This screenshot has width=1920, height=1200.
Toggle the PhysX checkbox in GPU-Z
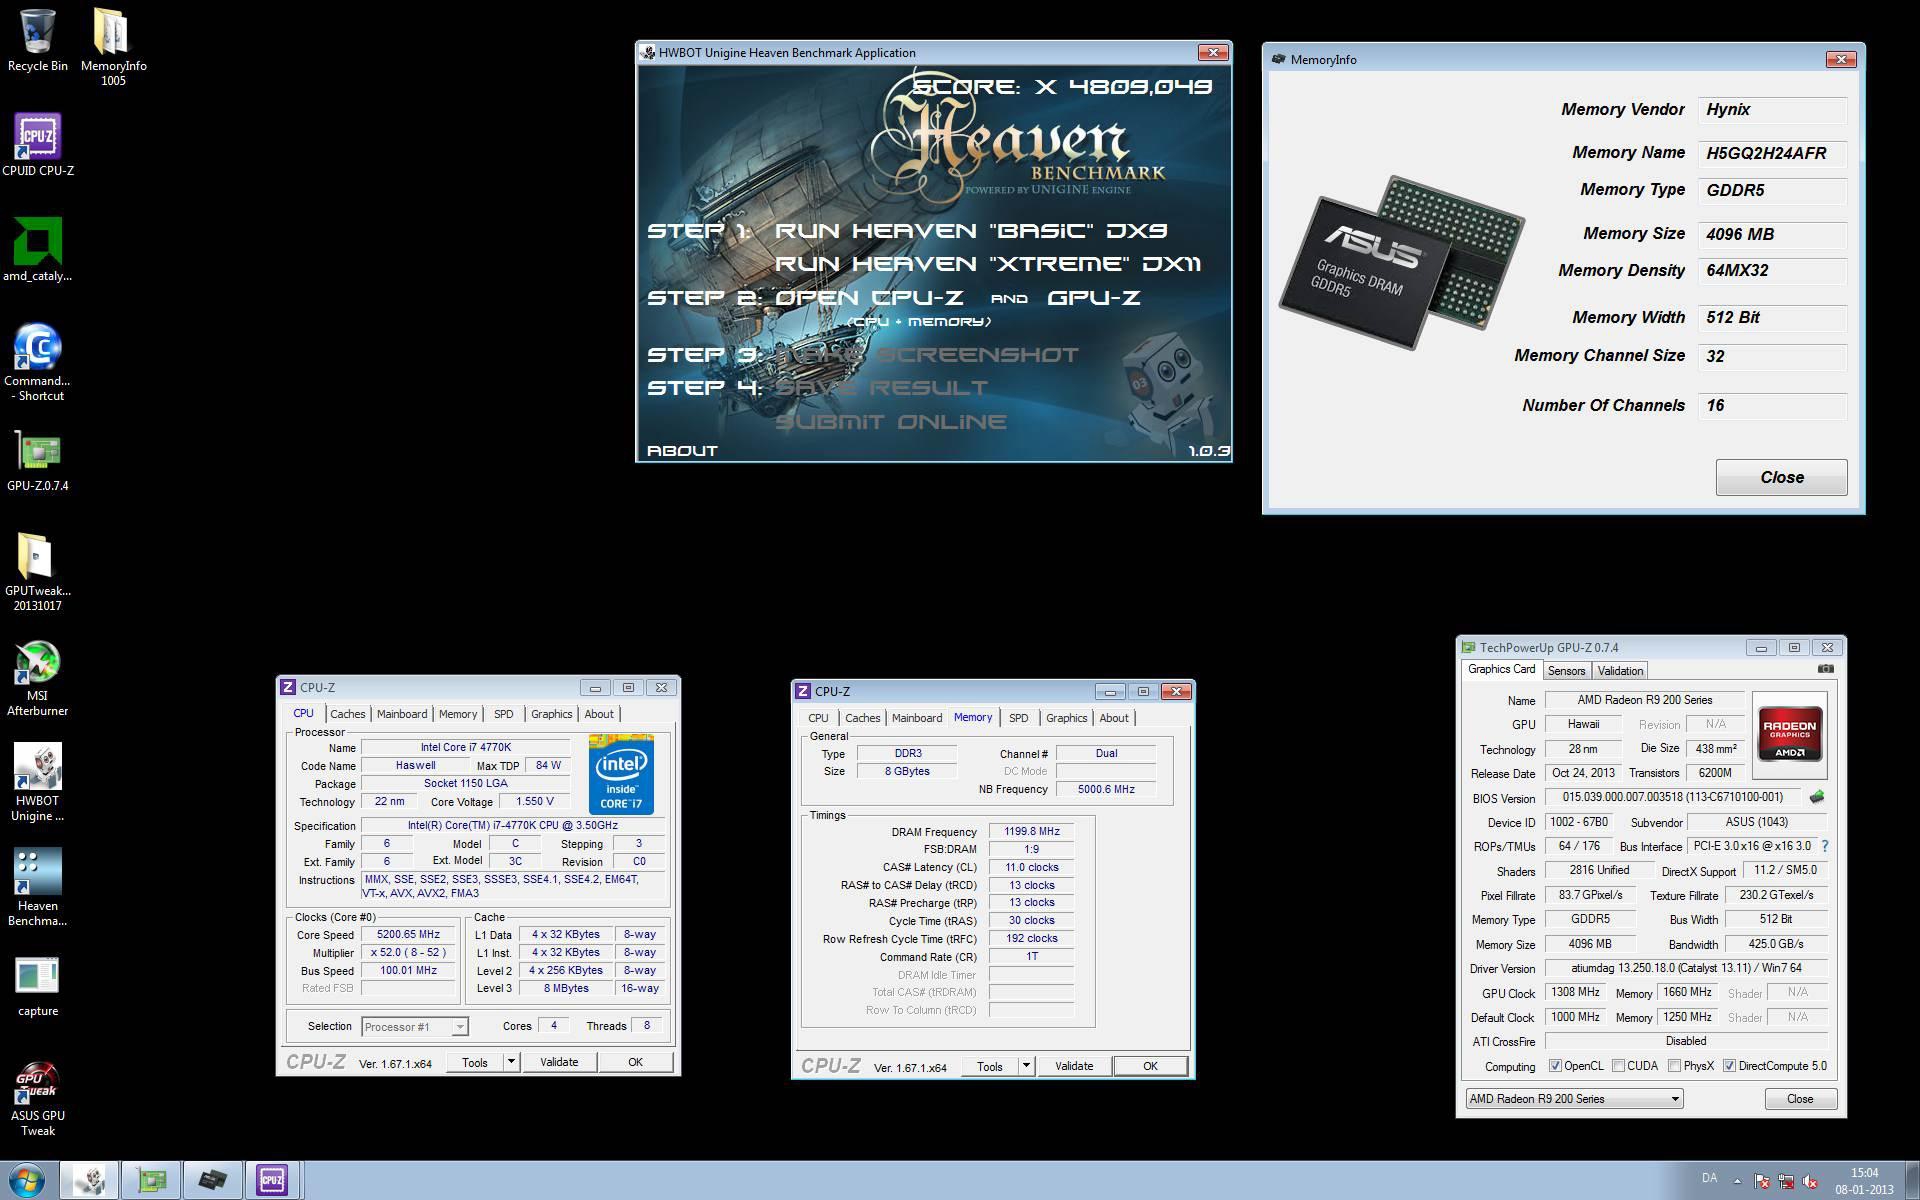tap(1674, 1066)
